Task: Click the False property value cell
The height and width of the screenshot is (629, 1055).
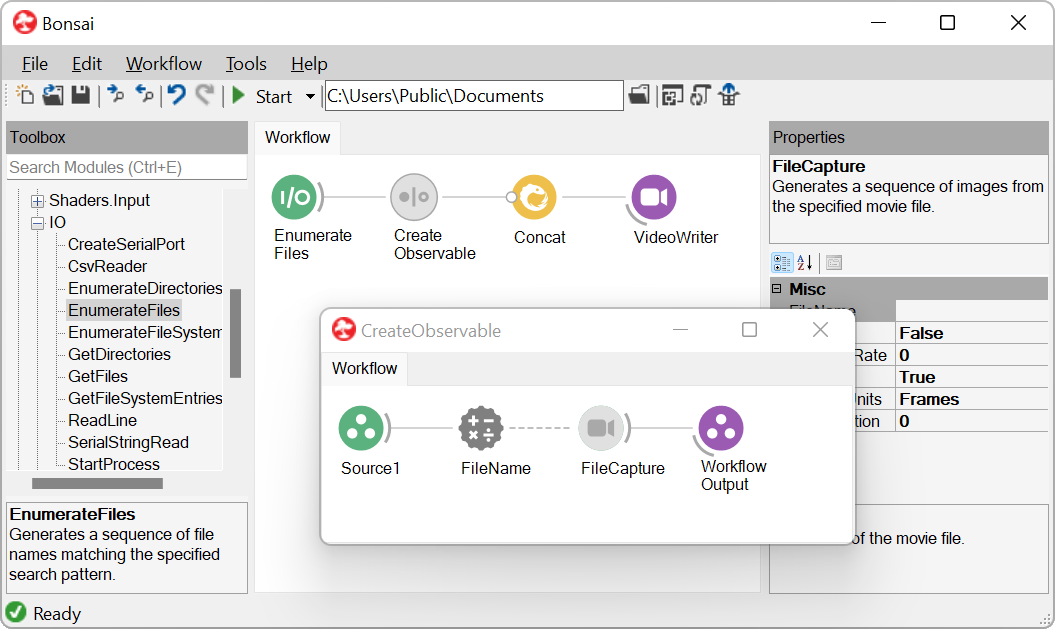Action: (x=972, y=333)
